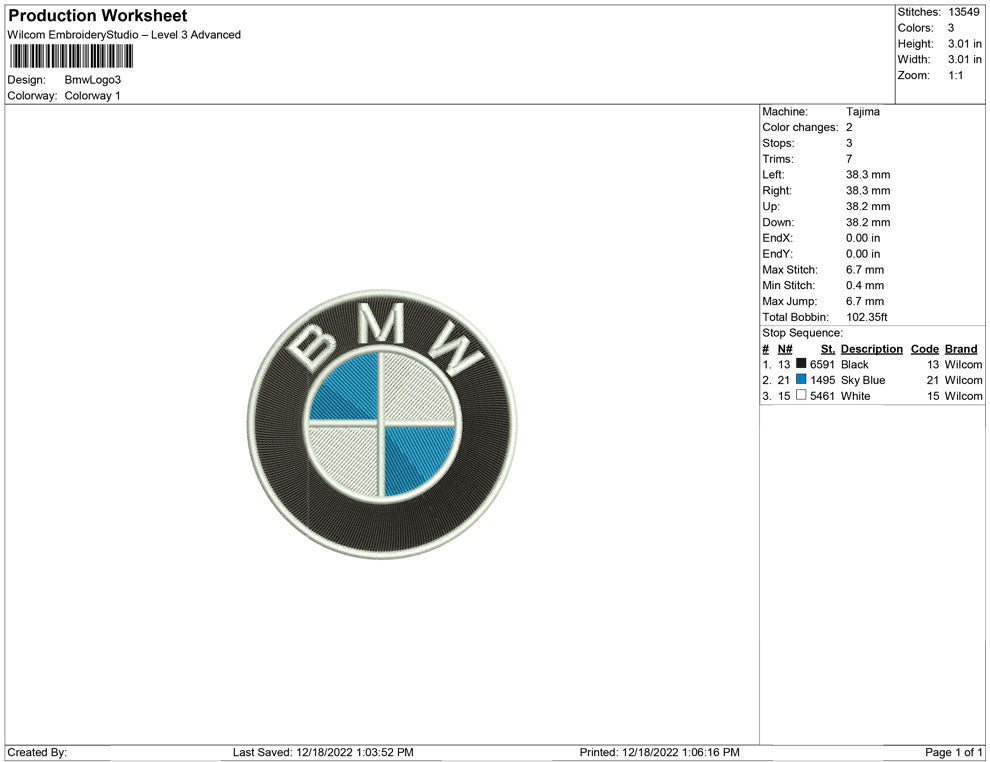Click the St. column header

[828, 349]
